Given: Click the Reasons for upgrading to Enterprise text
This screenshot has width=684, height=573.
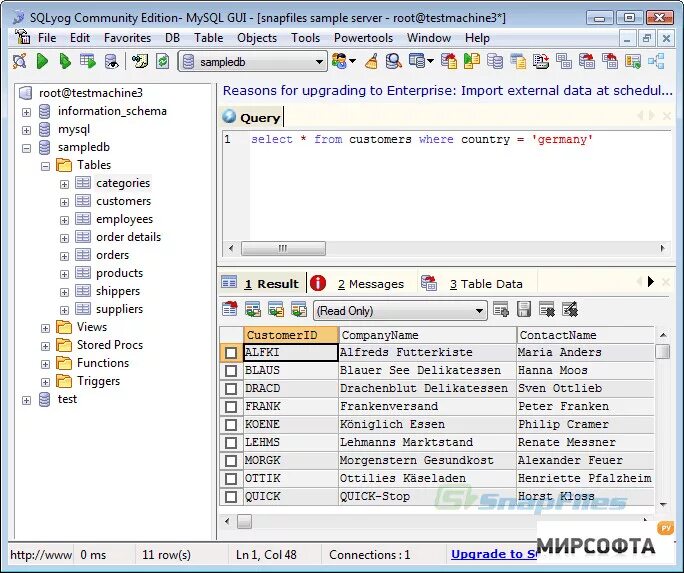Looking at the screenshot, I should pyautogui.click(x=448, y=91).
